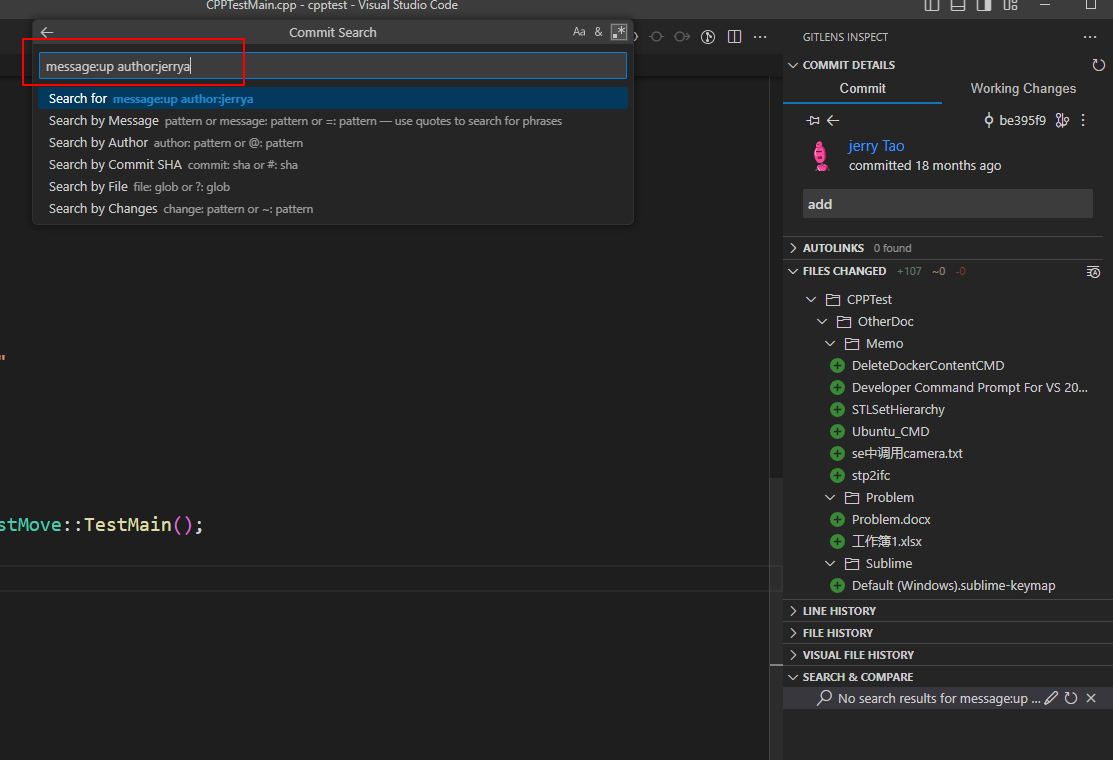Click the split editor icon in the toolbar

pos(736,35)
